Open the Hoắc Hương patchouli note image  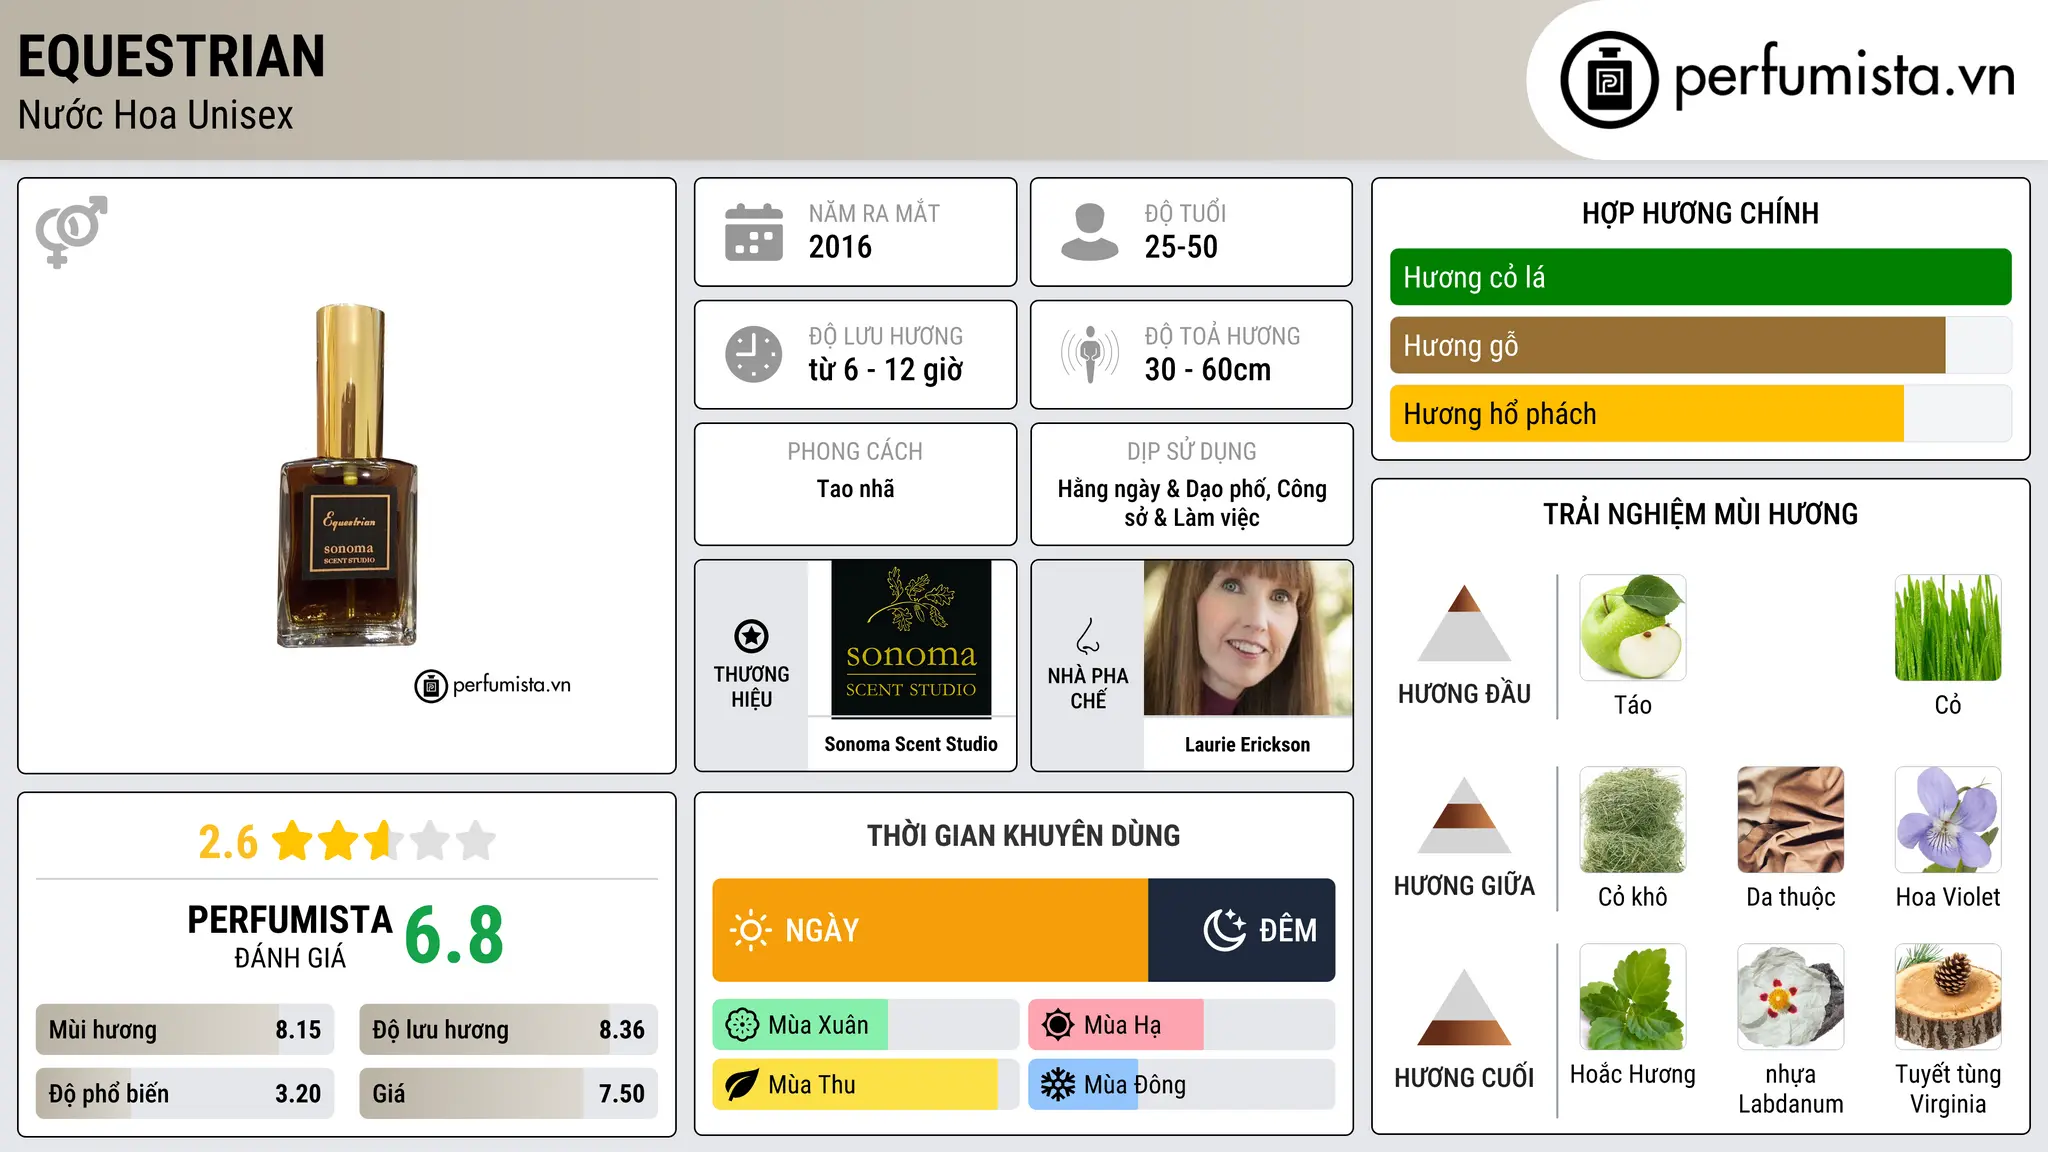(x=1633, y=997)
